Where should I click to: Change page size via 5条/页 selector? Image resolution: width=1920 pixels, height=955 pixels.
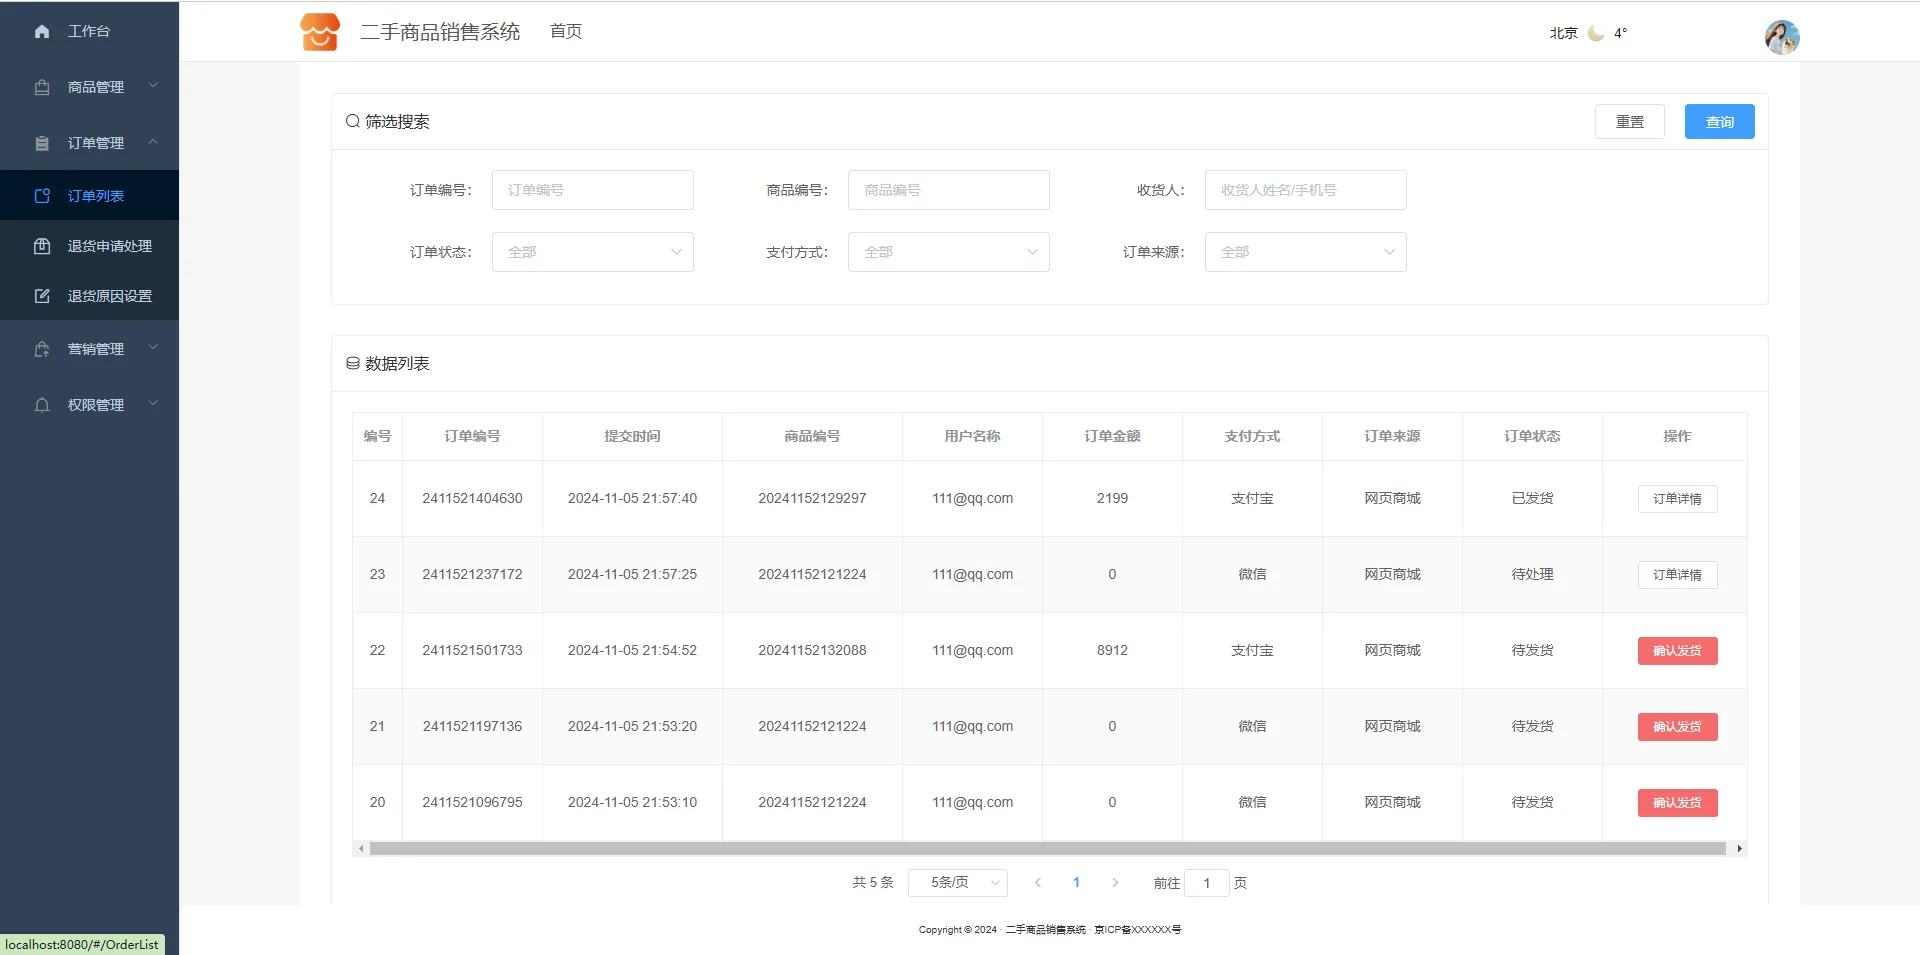[957, 883]
